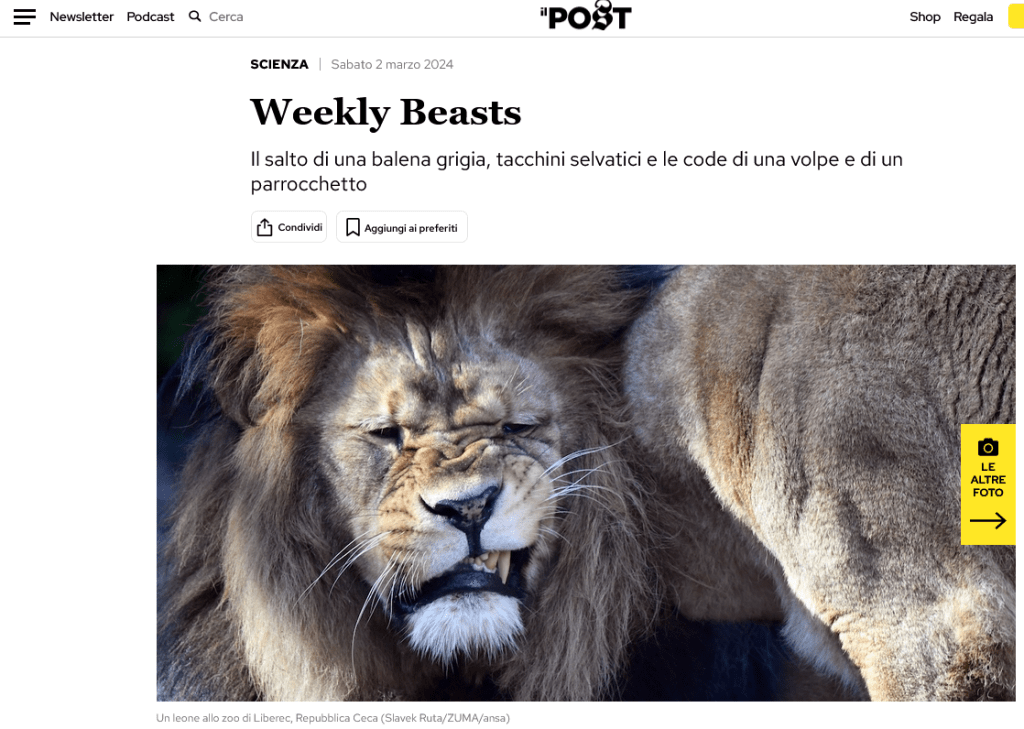Click the magnifying glass search icon
The width and height of the screenshot is (1024, 729).
click(195, 16)
